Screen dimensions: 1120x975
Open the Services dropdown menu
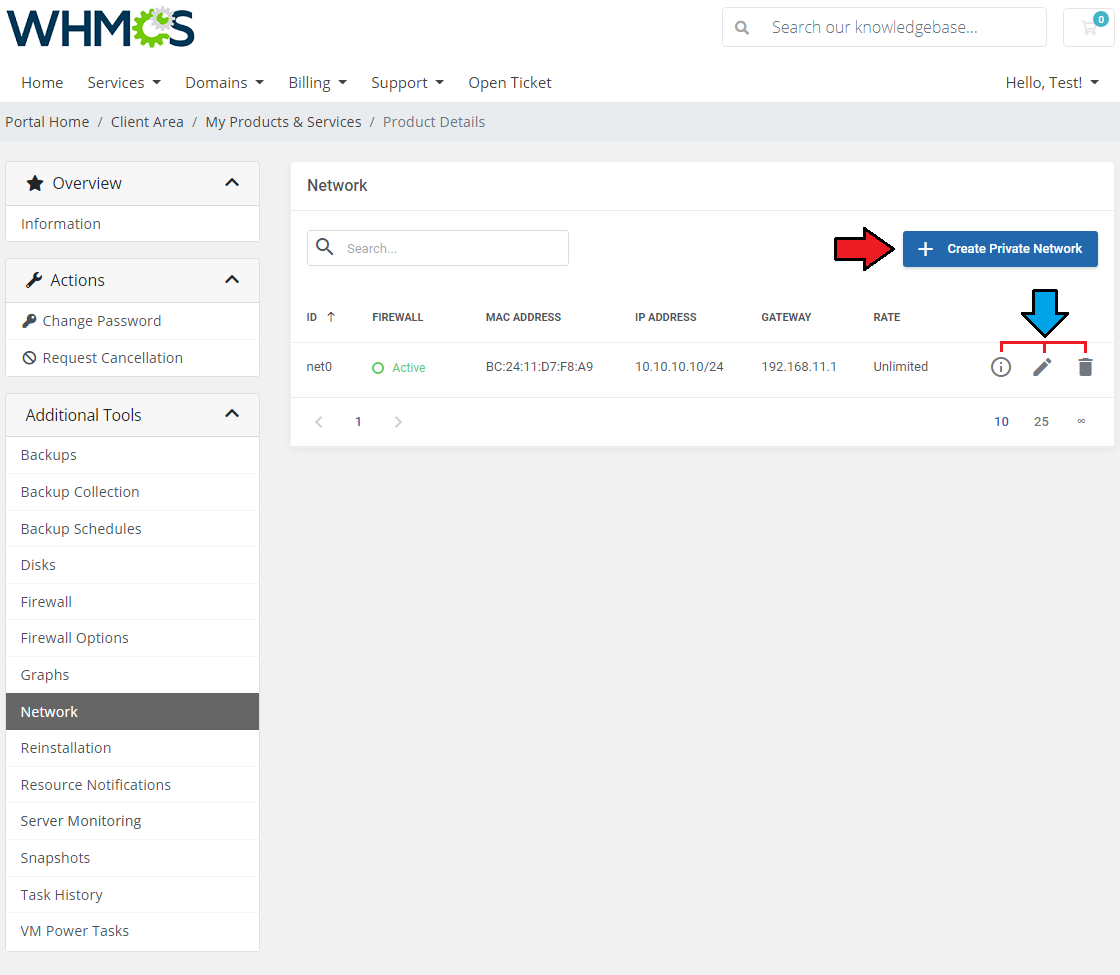[124, 83]
